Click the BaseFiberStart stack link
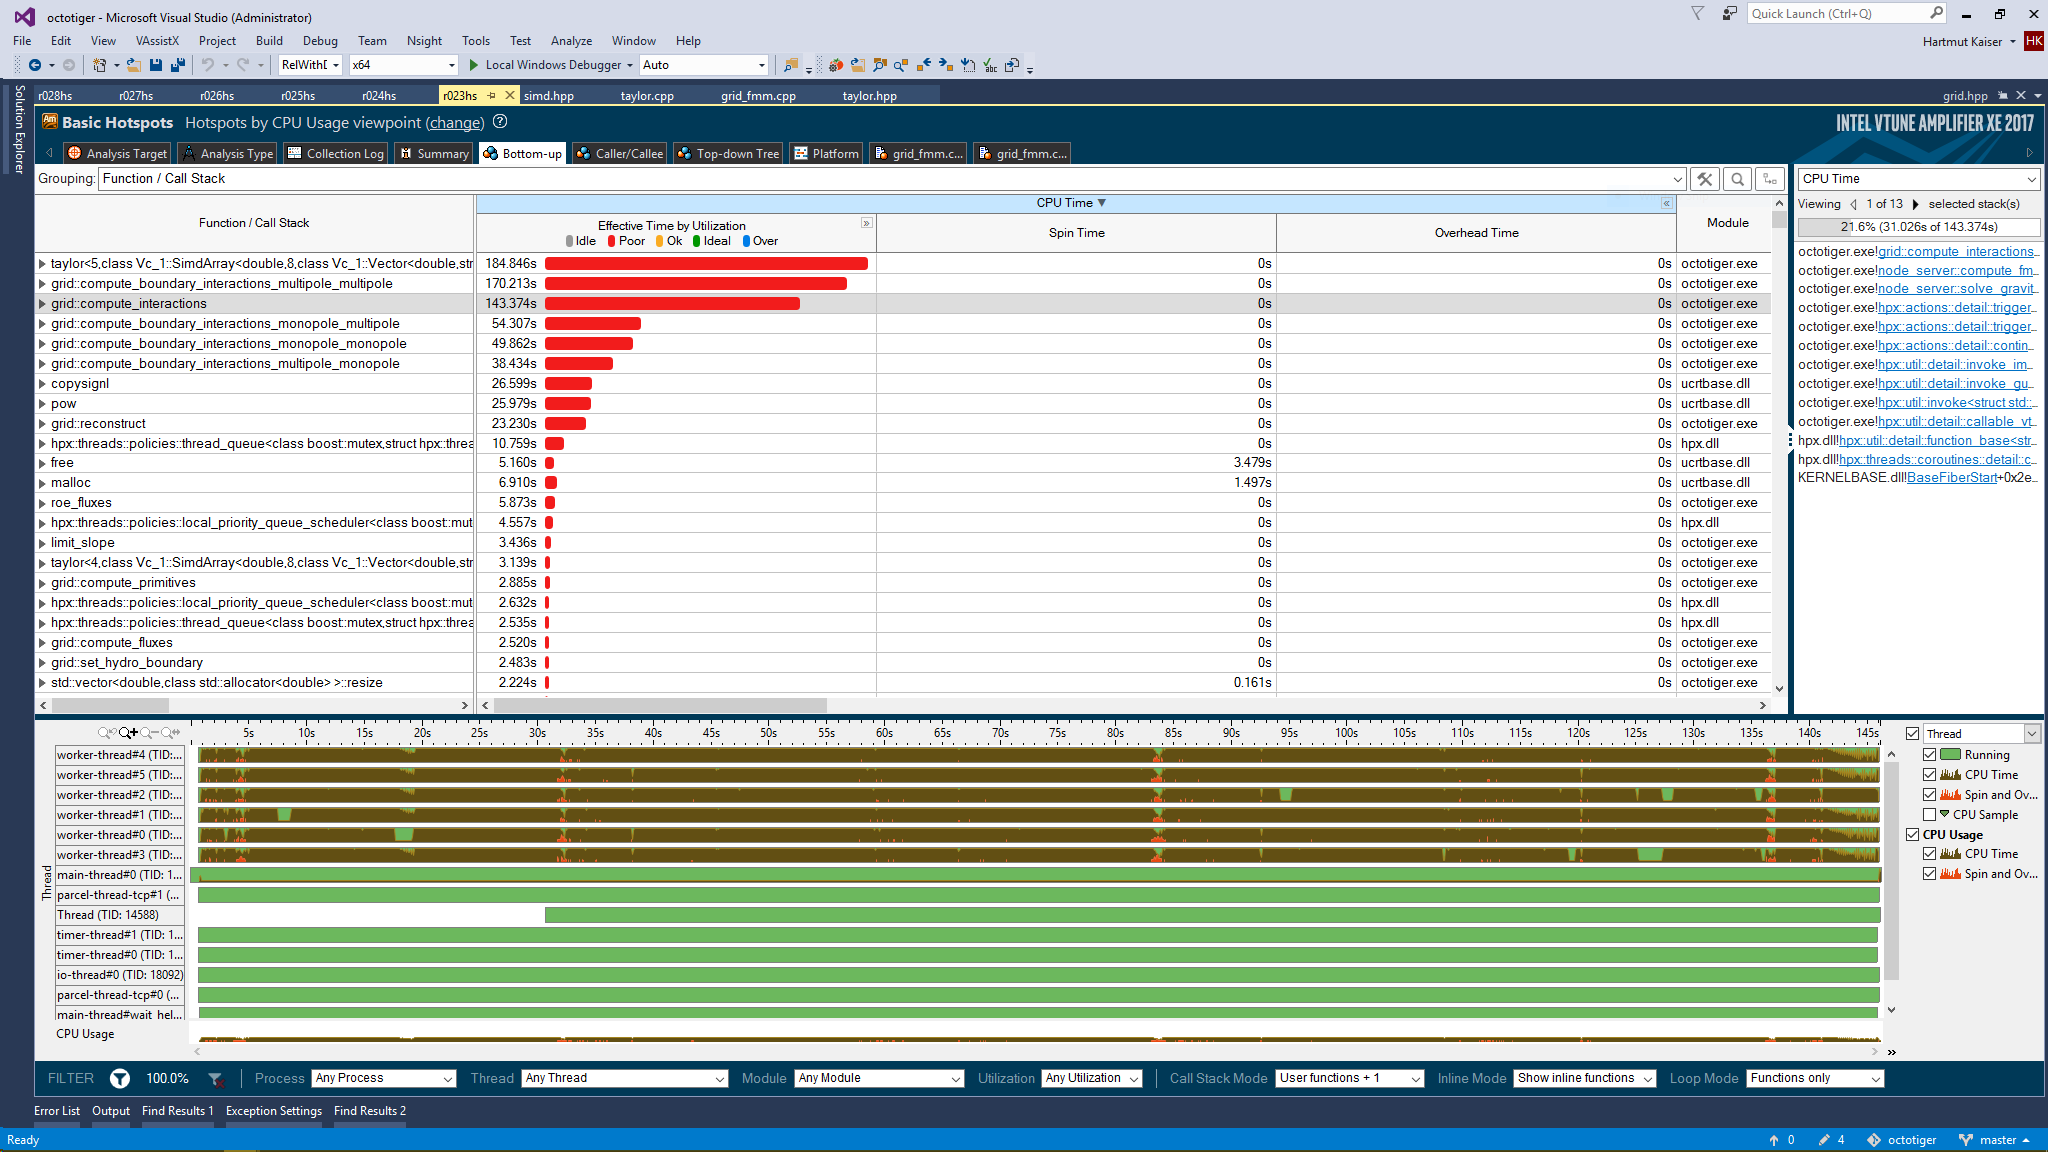This screenshot has height=1152, width=2048. coord(1952,478)
